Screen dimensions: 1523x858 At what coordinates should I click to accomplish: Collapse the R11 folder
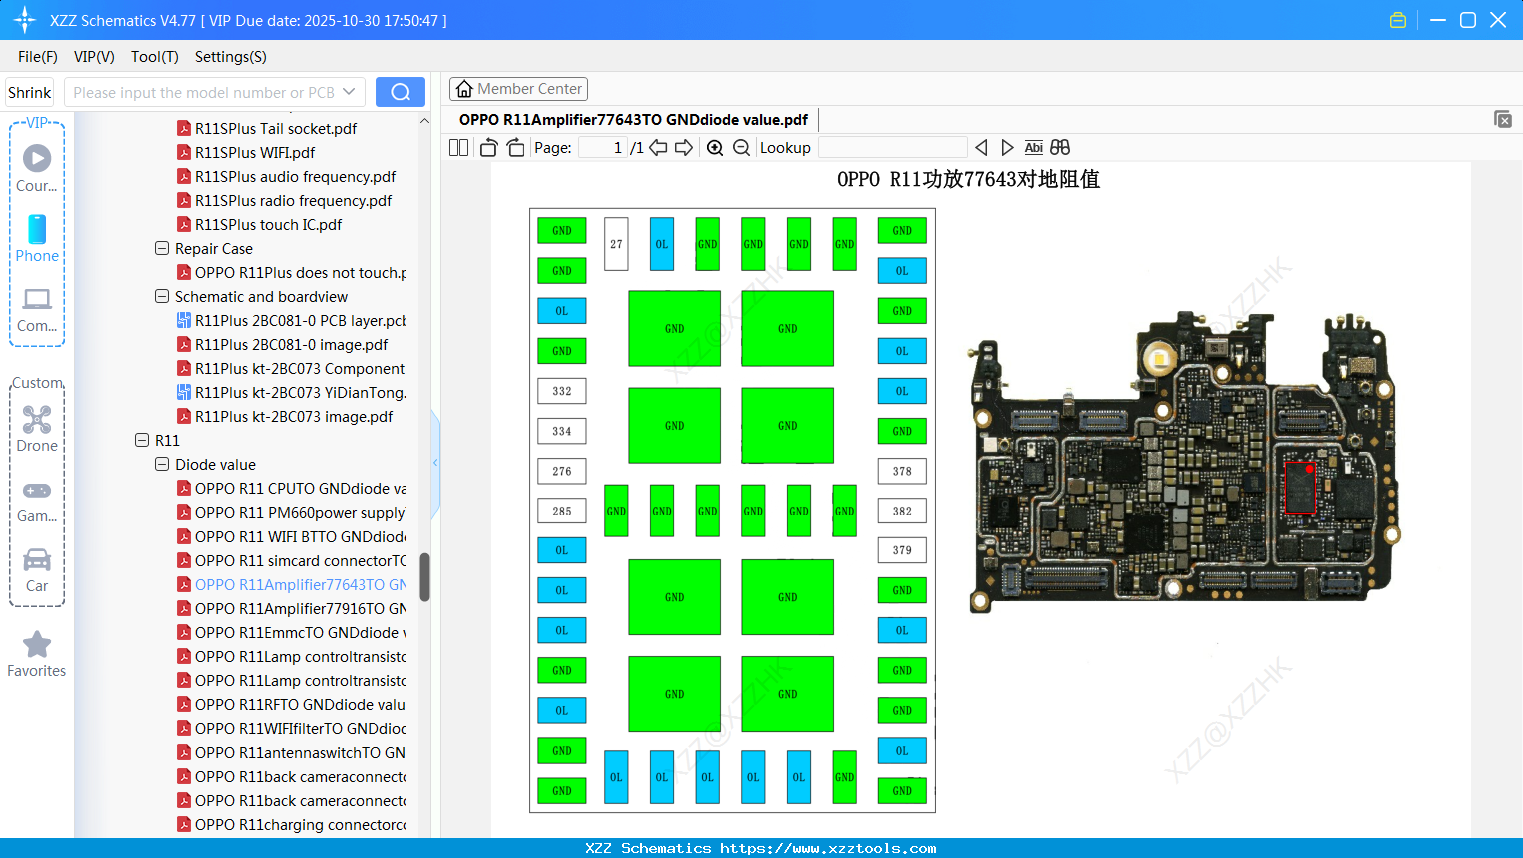142,440
